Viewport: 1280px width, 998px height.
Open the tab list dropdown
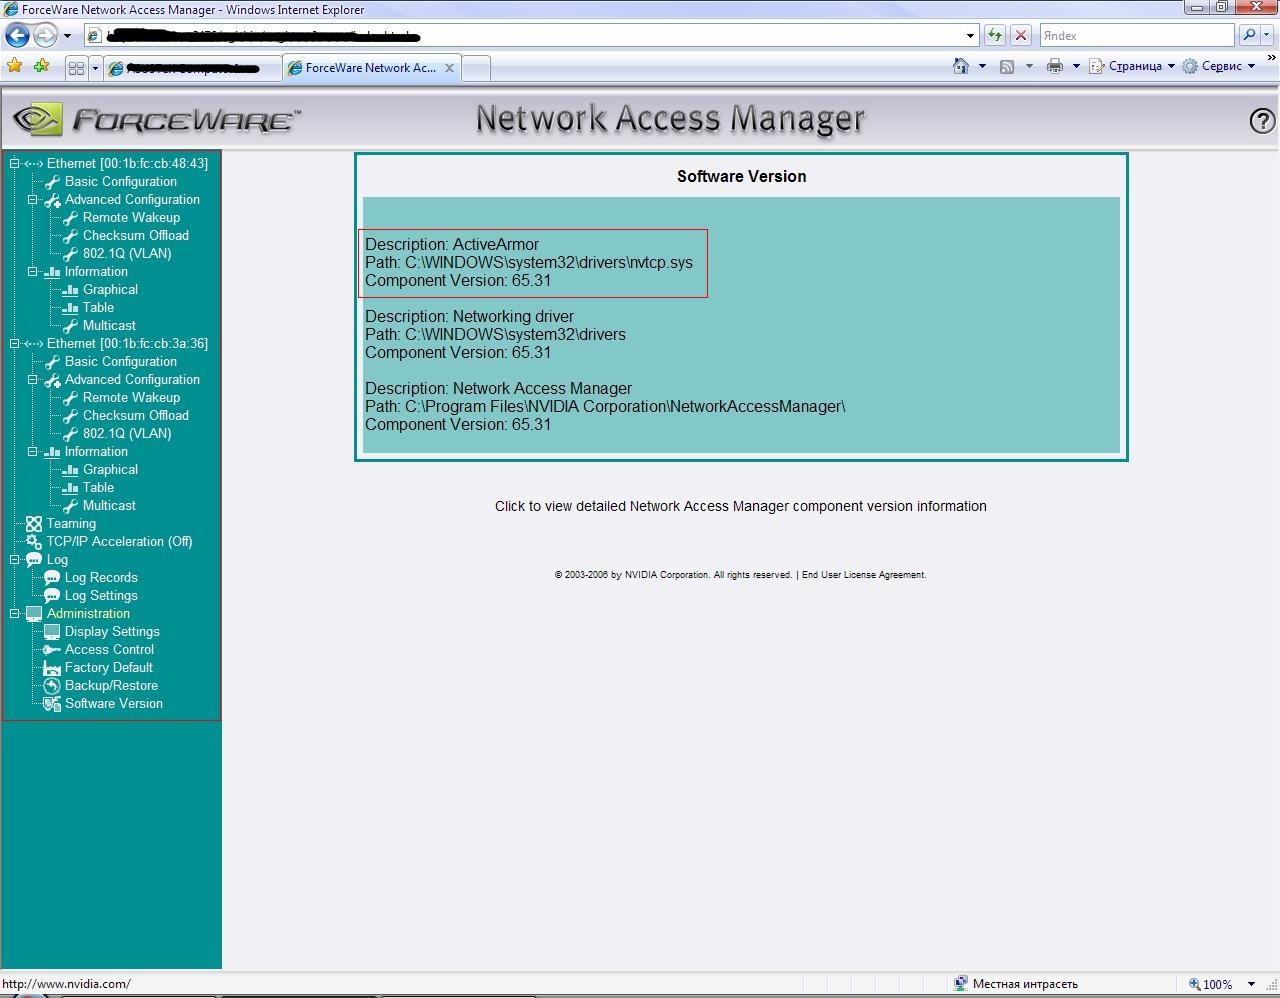95,68
